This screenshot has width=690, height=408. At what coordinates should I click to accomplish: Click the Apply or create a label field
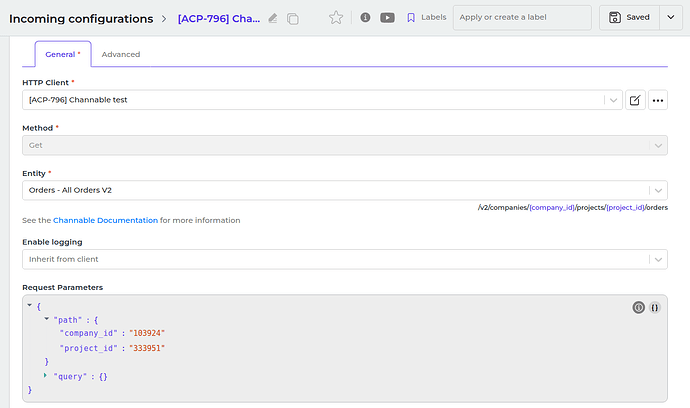click(x=520, y=17)
